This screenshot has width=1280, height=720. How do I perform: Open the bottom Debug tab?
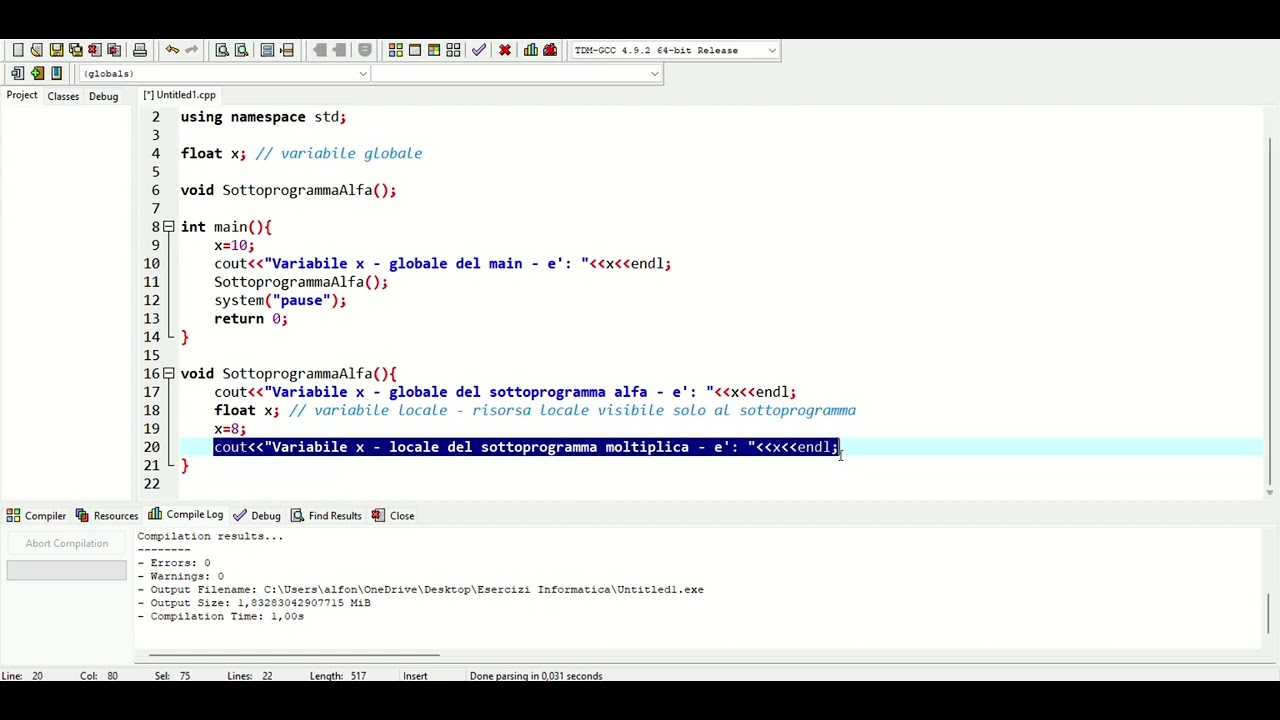(x=257, y=516)
